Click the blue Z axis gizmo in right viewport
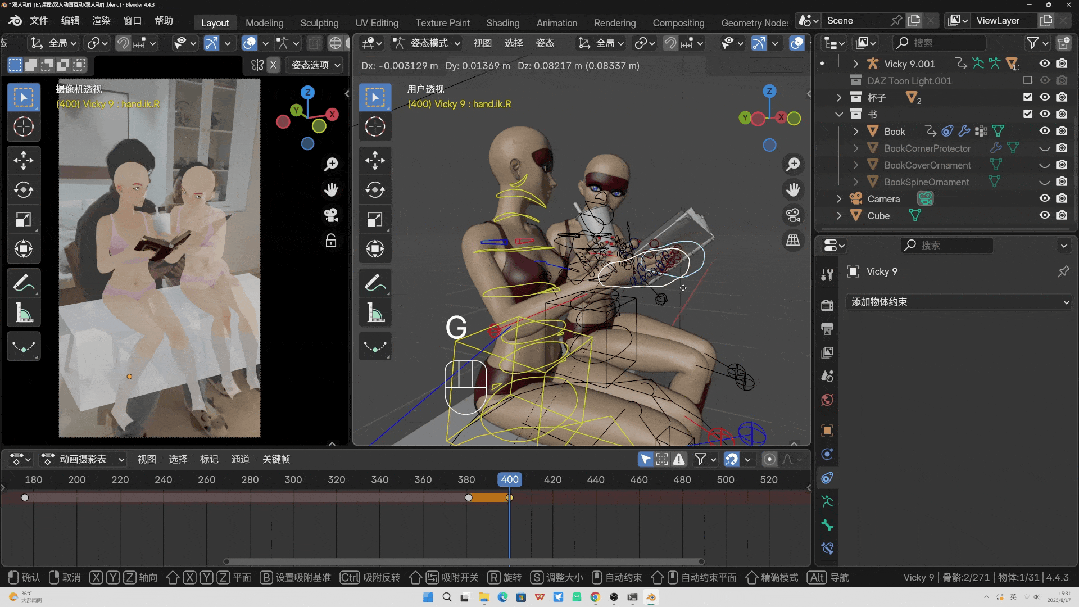Viewport: 1079px width, 607px height. pos(769,92)
